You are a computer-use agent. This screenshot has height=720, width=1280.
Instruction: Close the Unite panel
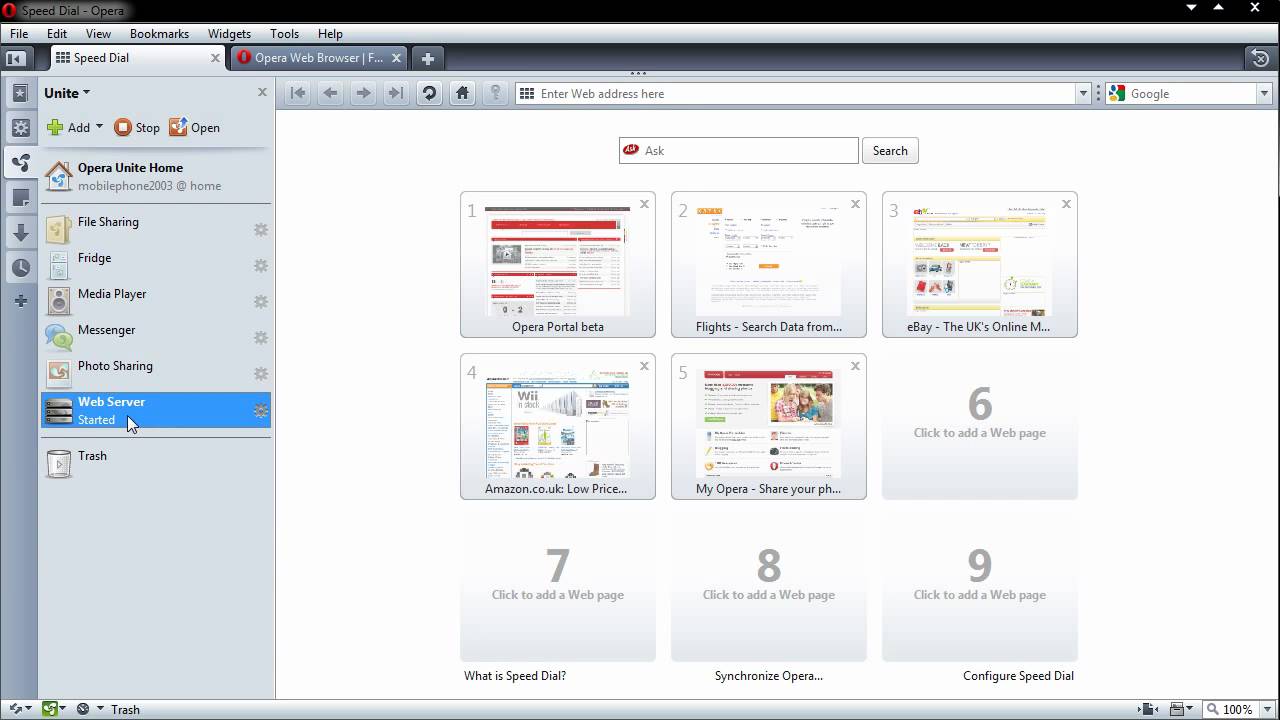pos(262,92)
